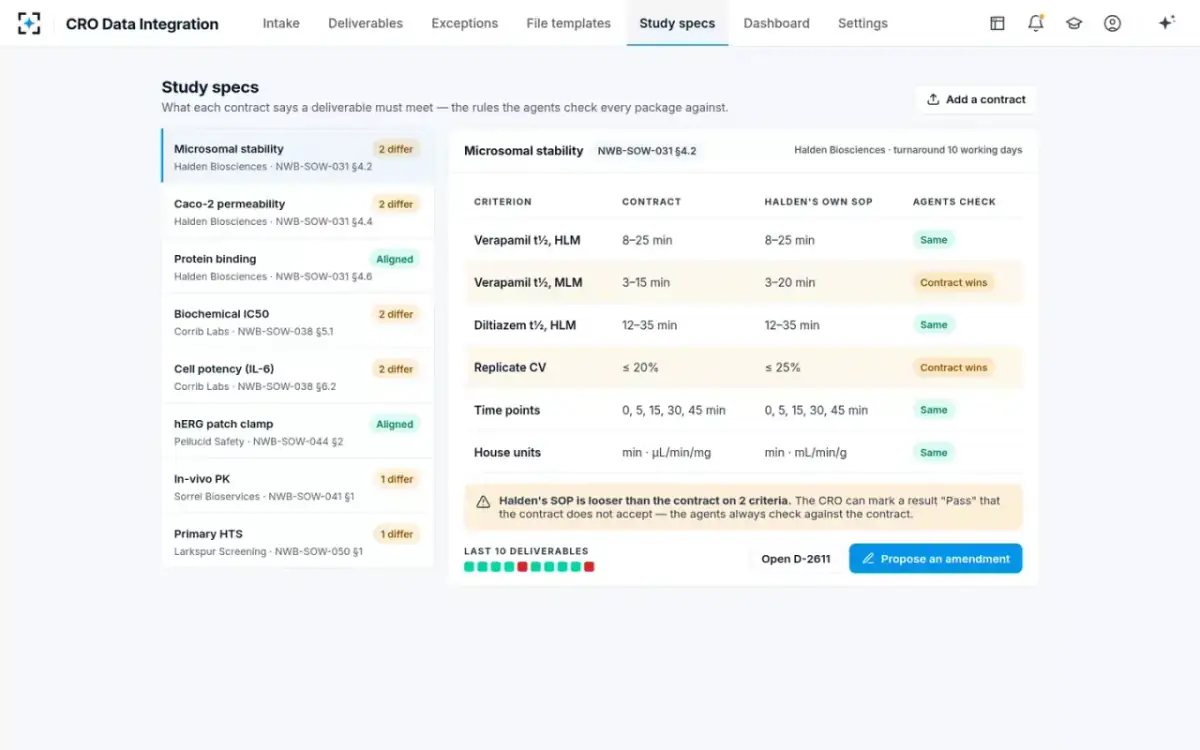1200x750 pixels.
Task: Open the layout panel icon in header
Action: tap(997, 23)
